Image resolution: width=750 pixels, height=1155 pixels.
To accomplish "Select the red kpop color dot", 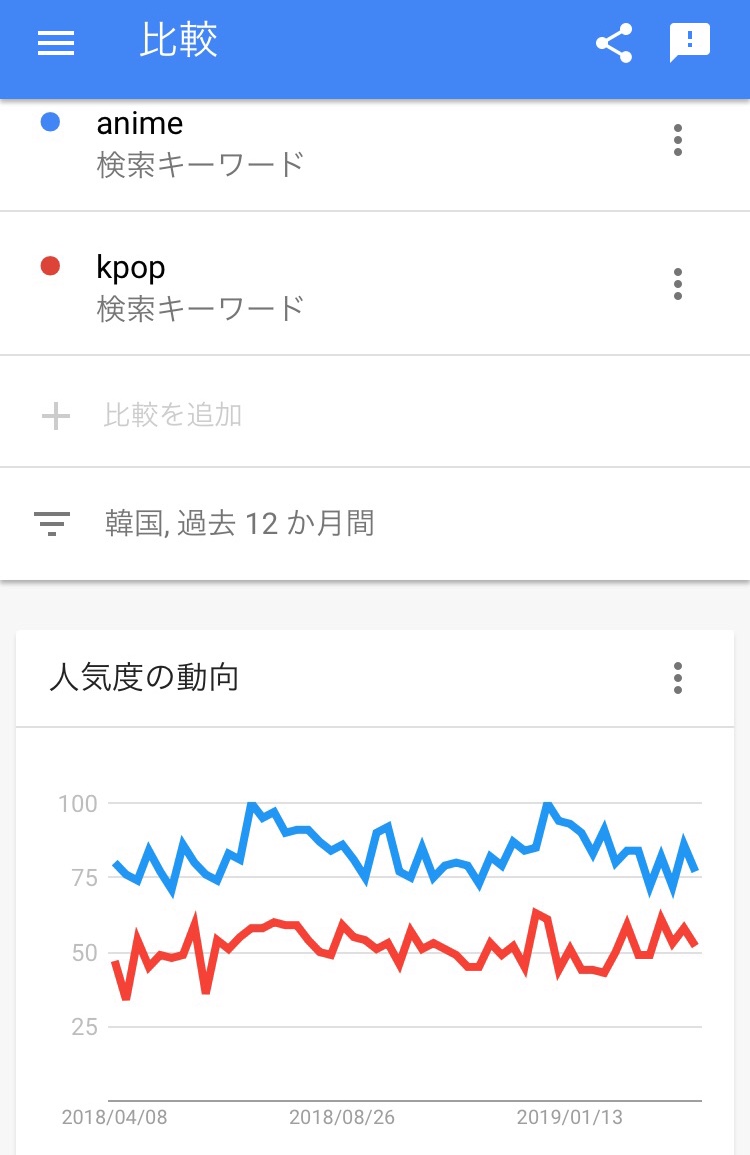I will click(x=50, y=266).
